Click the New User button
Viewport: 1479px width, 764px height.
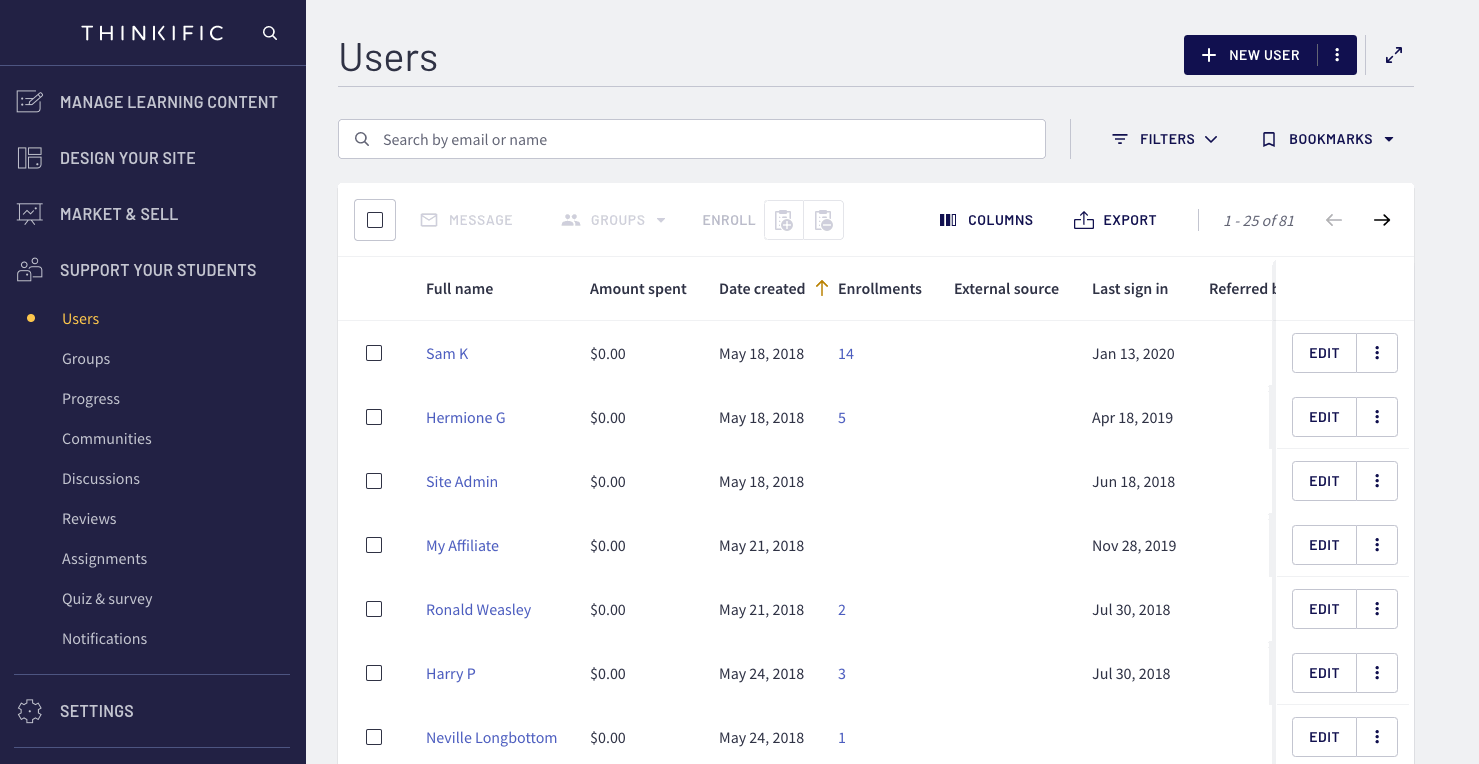1250,55
